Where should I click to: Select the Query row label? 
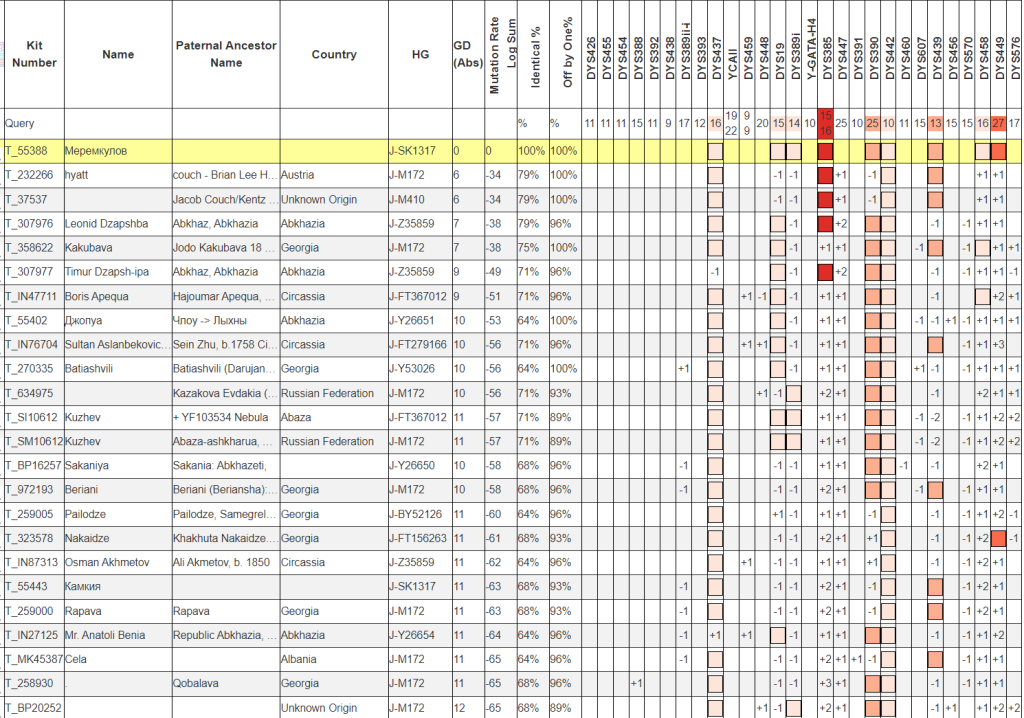pos(20,123)
